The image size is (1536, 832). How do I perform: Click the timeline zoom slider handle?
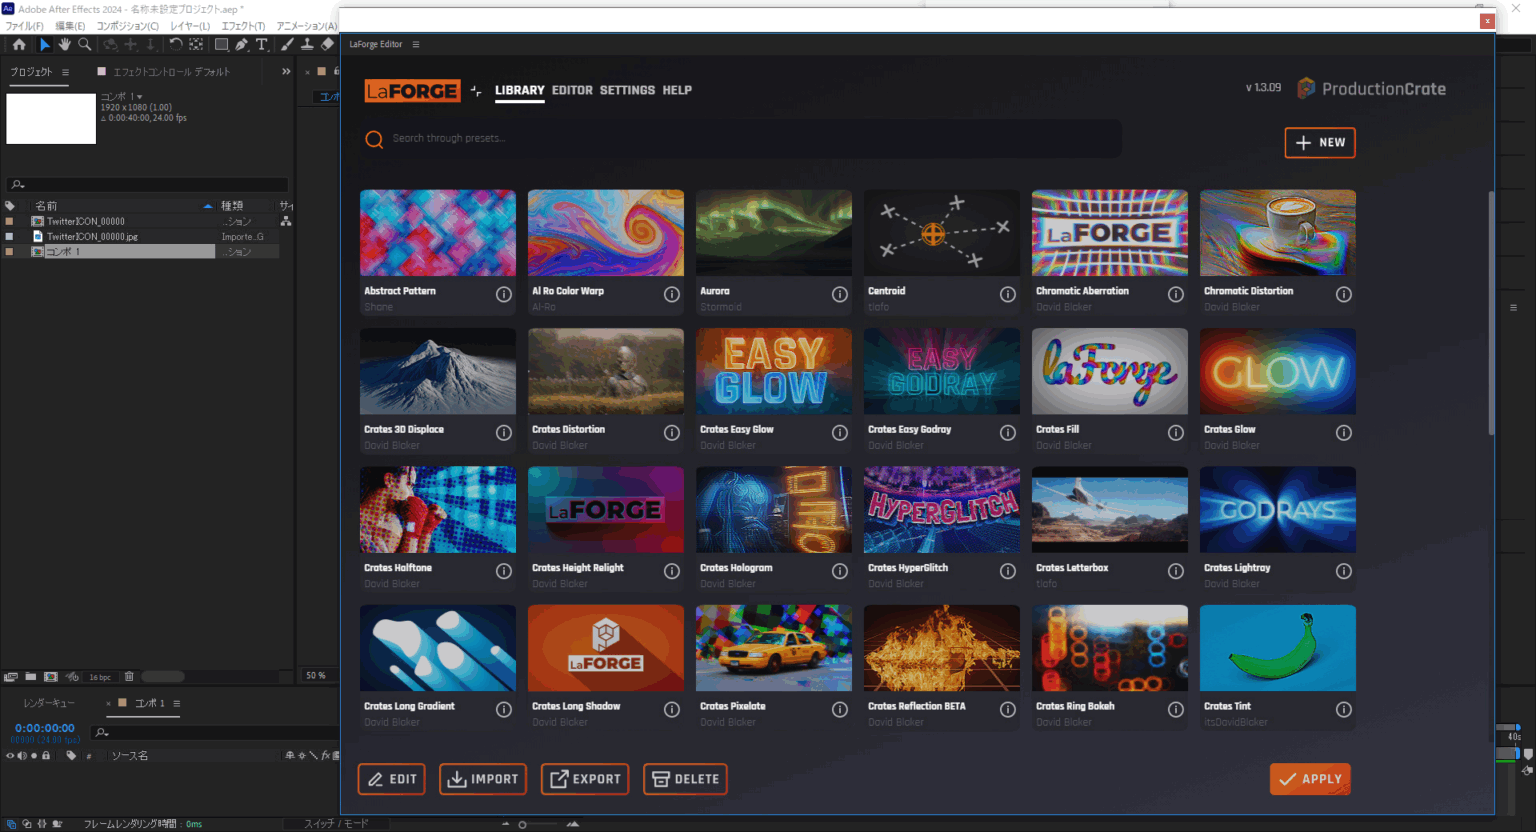coord(522,825)
